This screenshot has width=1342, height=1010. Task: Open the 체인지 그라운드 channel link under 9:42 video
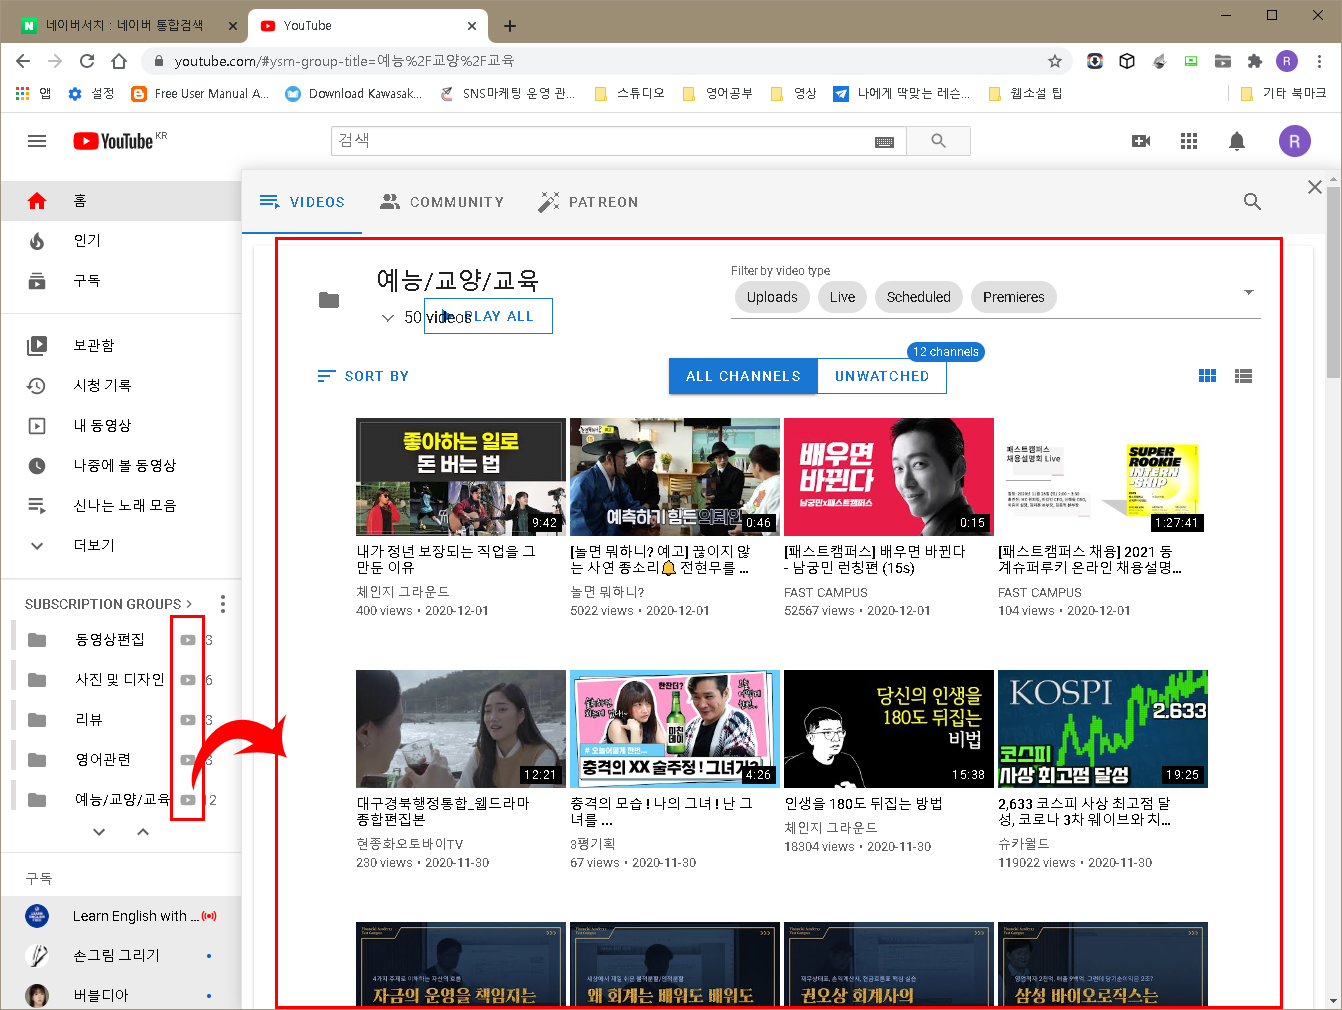pos(403,592)
